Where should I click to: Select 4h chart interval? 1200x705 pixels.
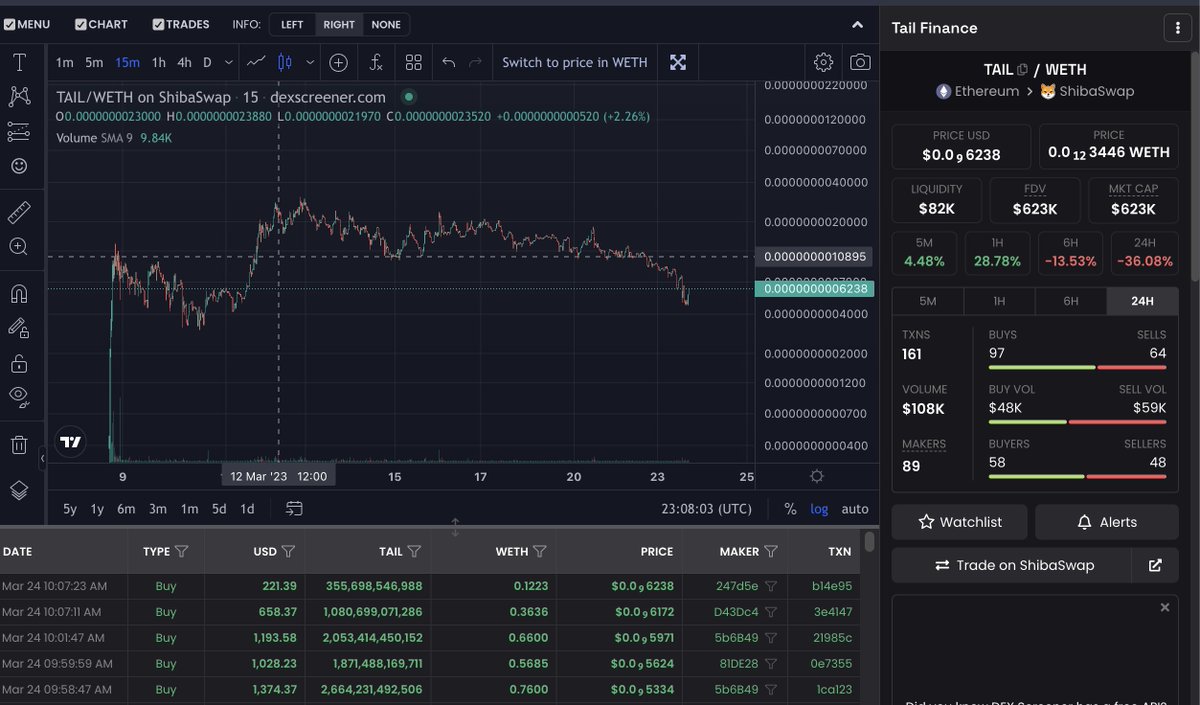184,62
